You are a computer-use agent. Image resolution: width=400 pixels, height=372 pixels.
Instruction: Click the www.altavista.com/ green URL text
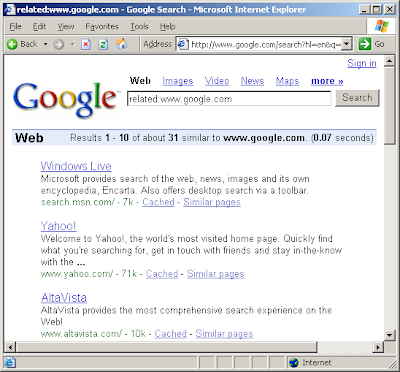pos(81,334)
